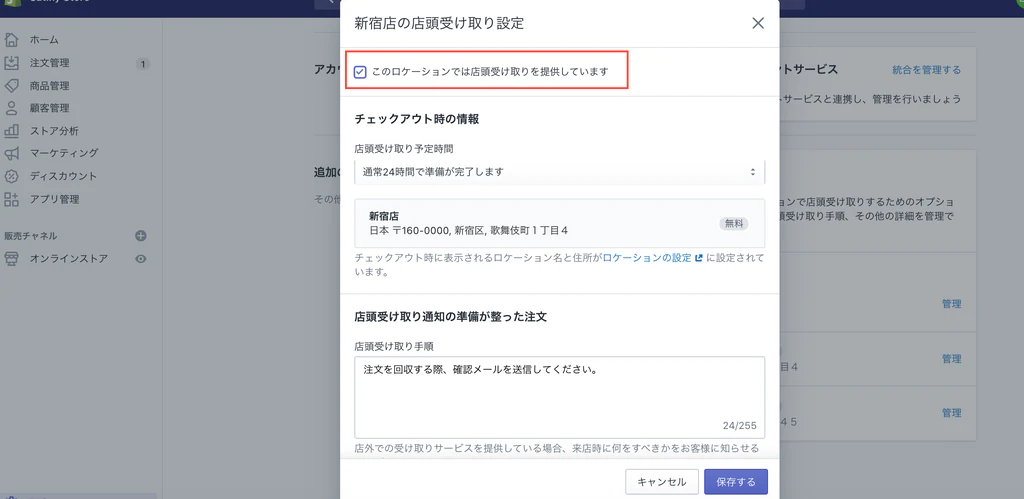The height and width of the screenshot is (499, 1024).
Task: Open 注文管理 in the sidebar
Action: [49, 63]
